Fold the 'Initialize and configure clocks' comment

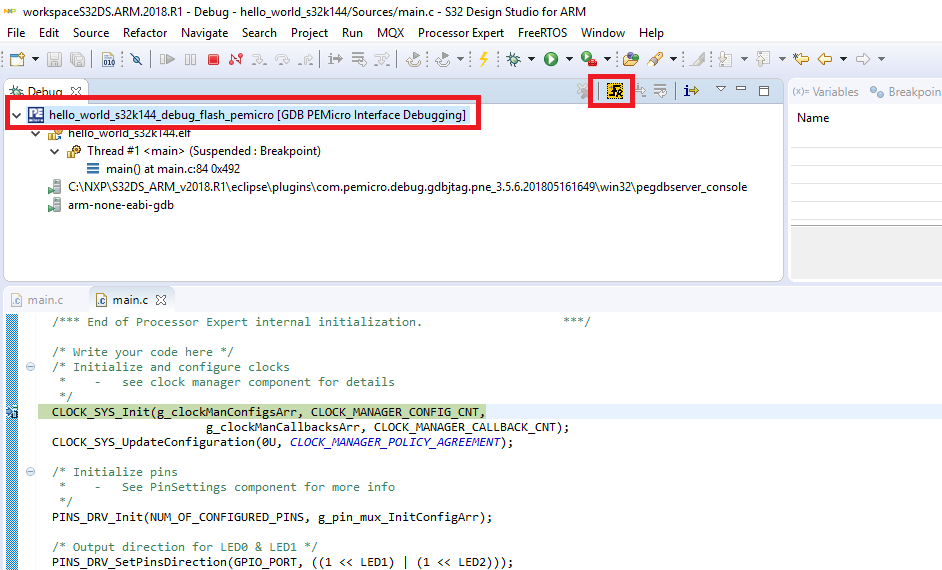[31, 366]
